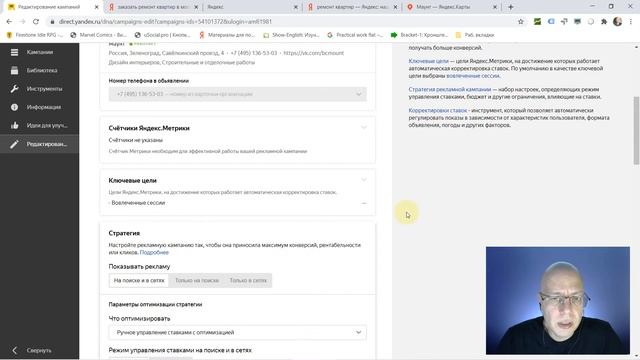The image size is (640, 360).
Task: Select Только на поиске option
Action: point(197,280)
